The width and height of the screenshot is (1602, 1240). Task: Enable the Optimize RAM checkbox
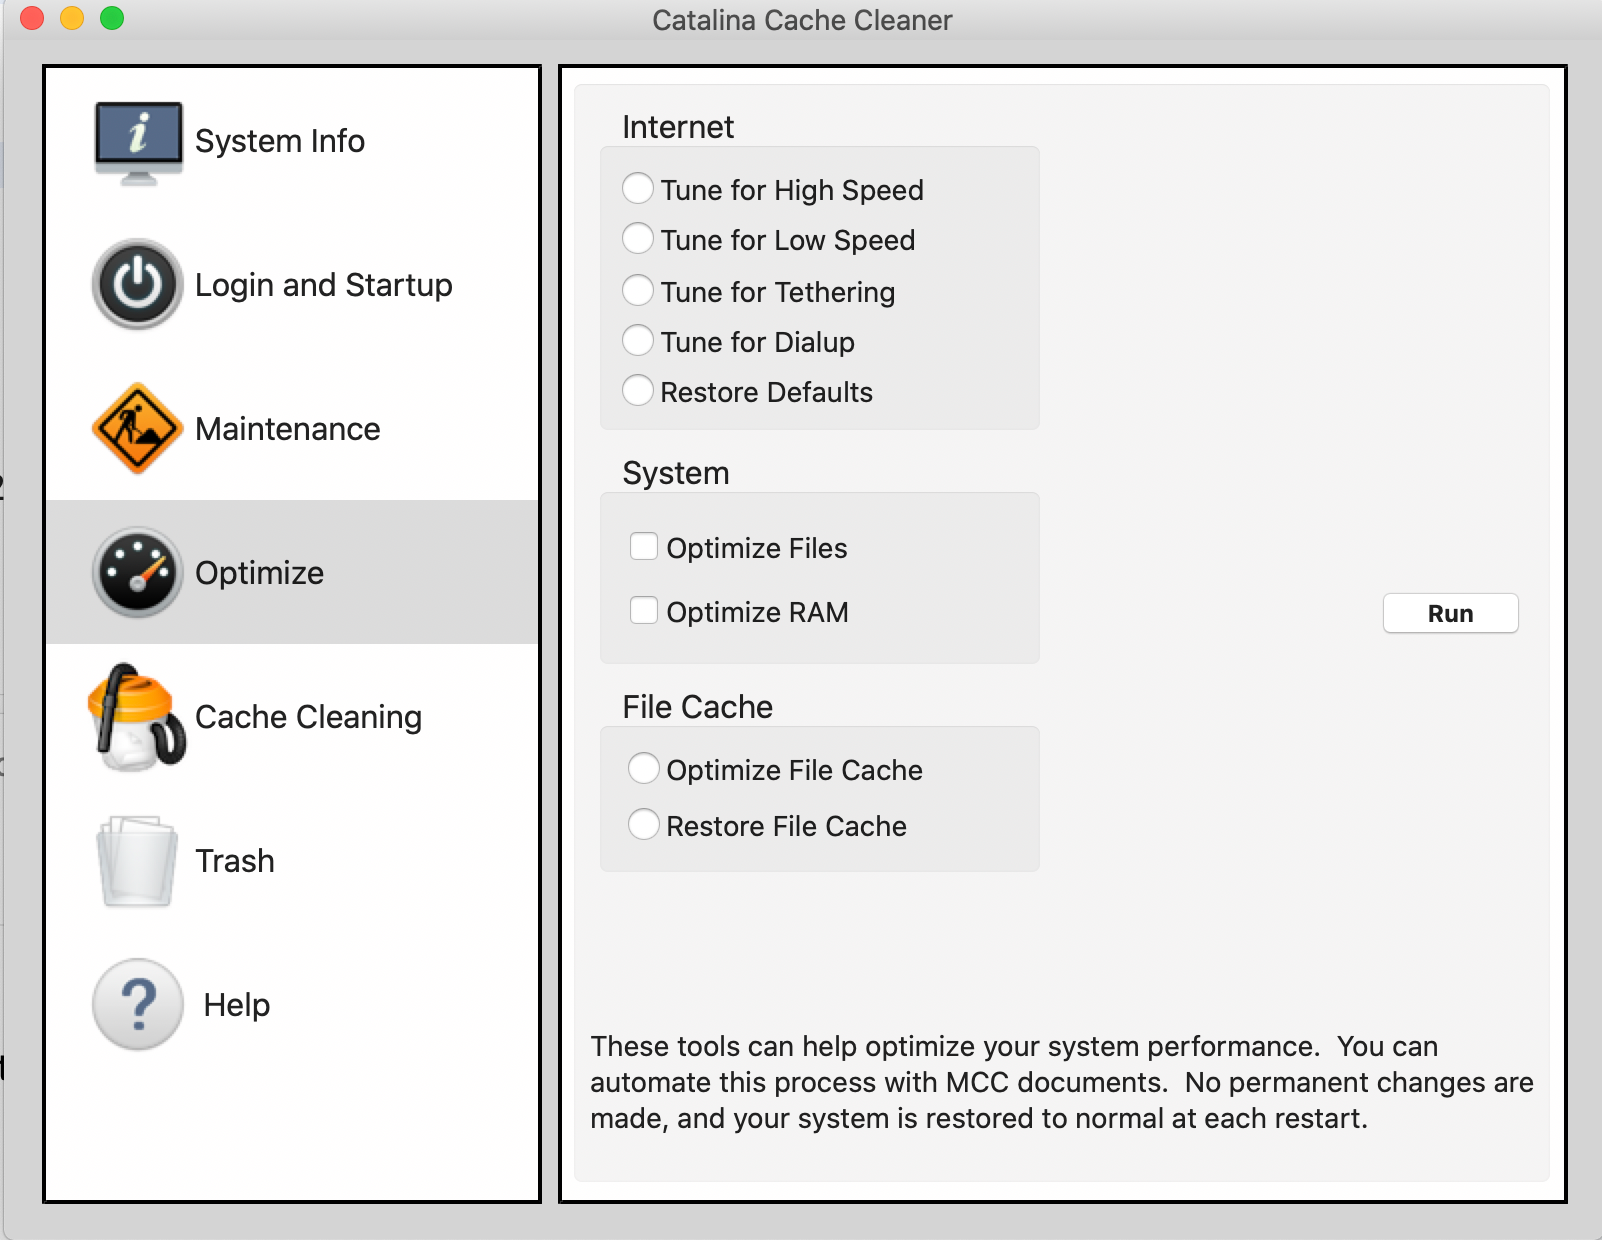pos(643,610)
